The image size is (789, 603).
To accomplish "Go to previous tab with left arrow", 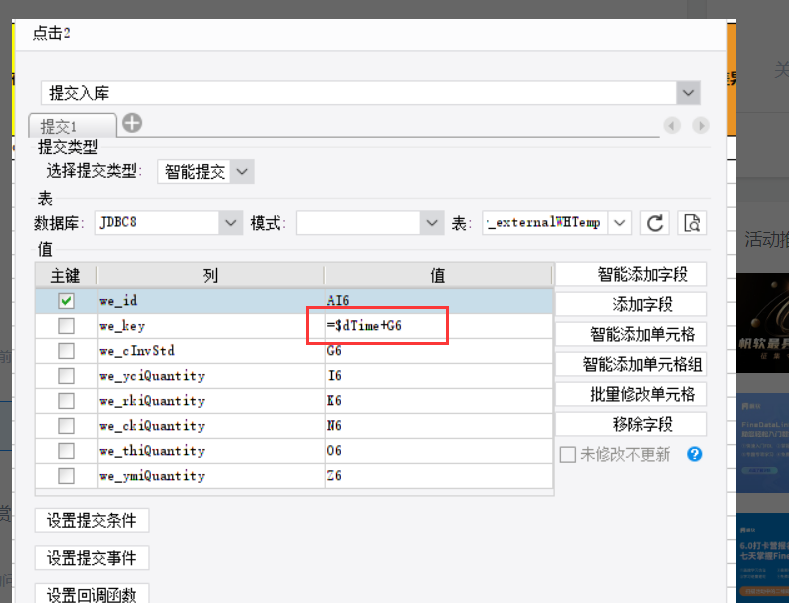I will 672,125.
